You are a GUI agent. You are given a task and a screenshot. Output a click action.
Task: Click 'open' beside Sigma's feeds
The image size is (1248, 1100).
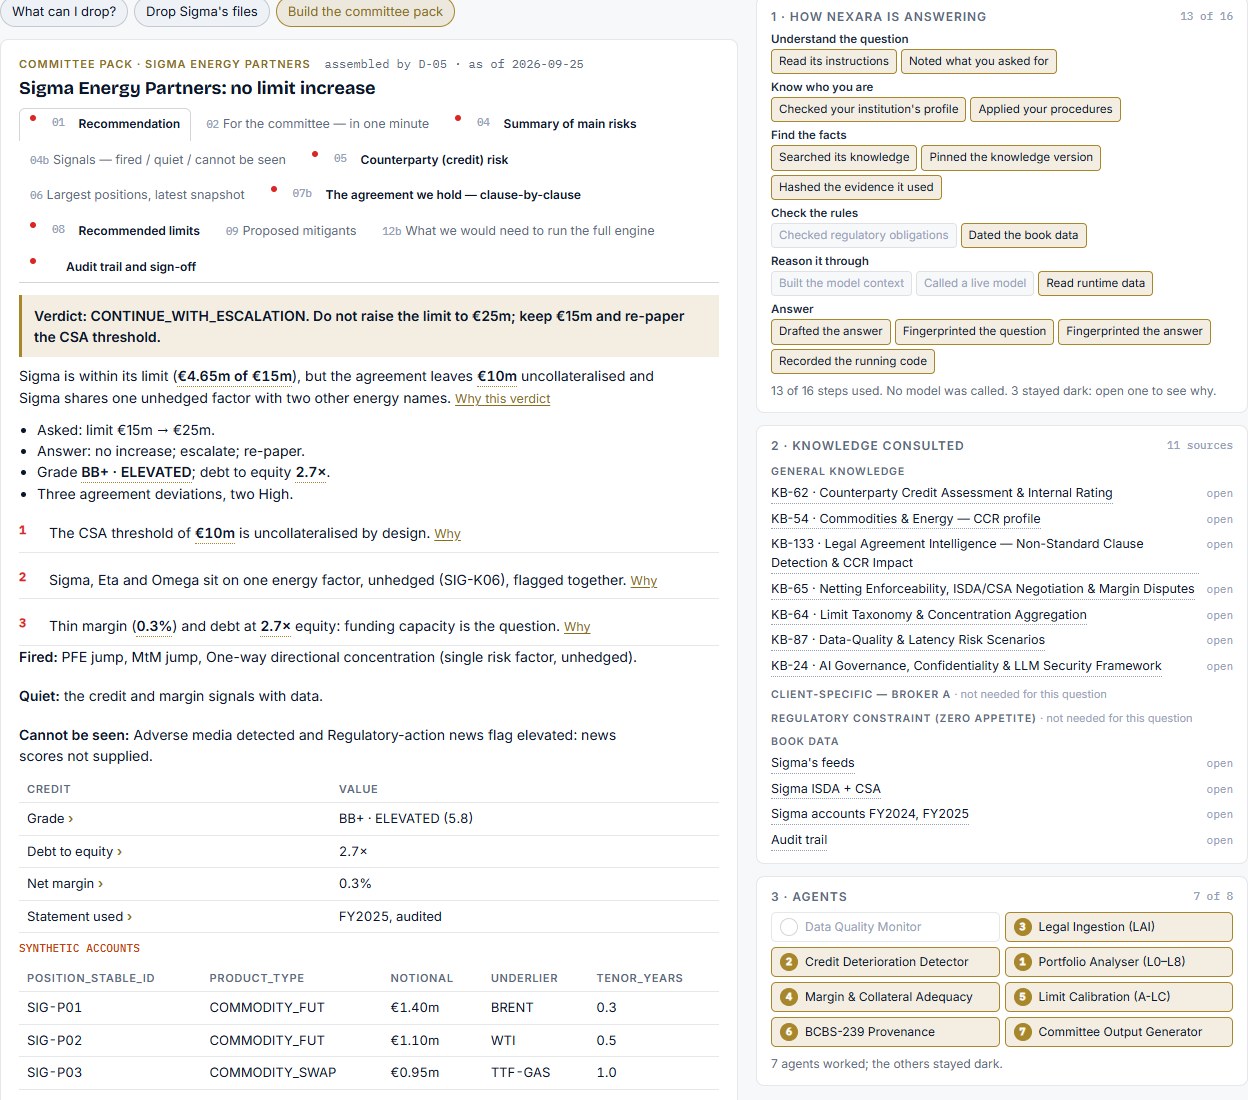[1219, 764]
